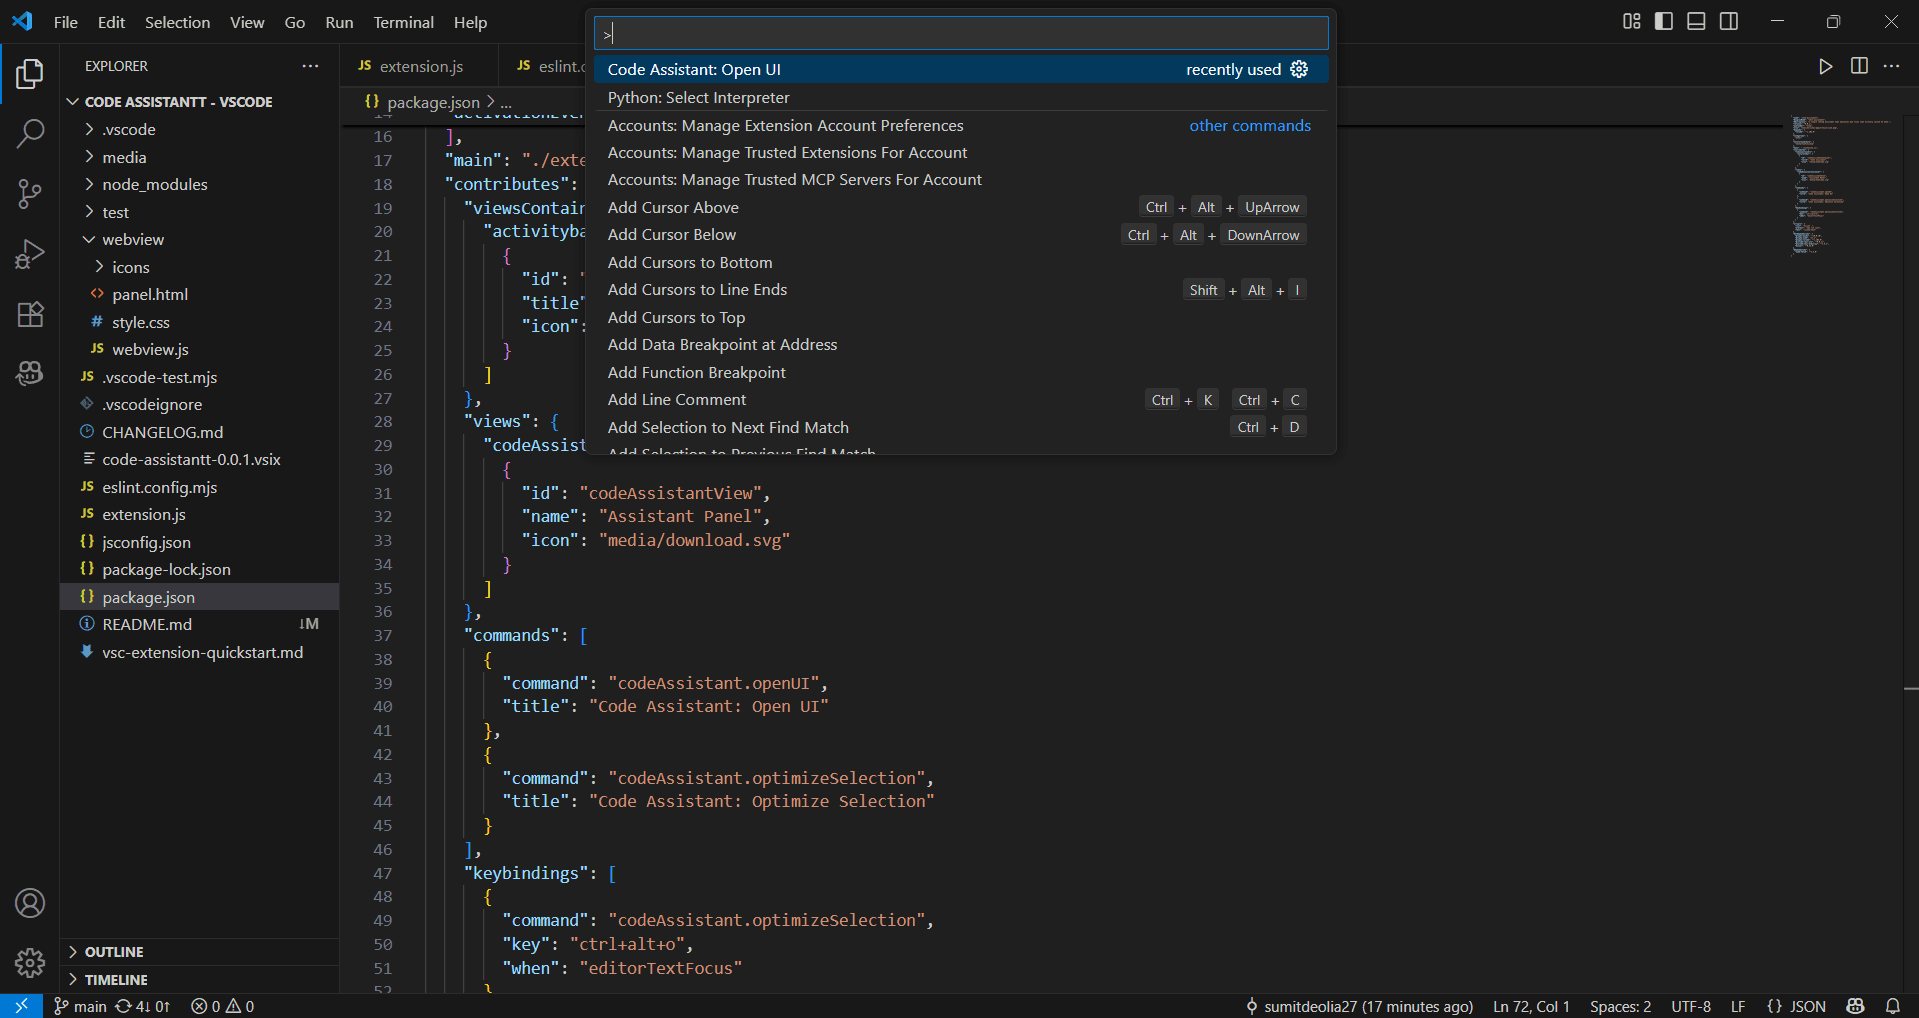The height and width of the screenshot is (1018, 1919).
Task: Click the VS Code logo icon
Action: click(22, 21)
